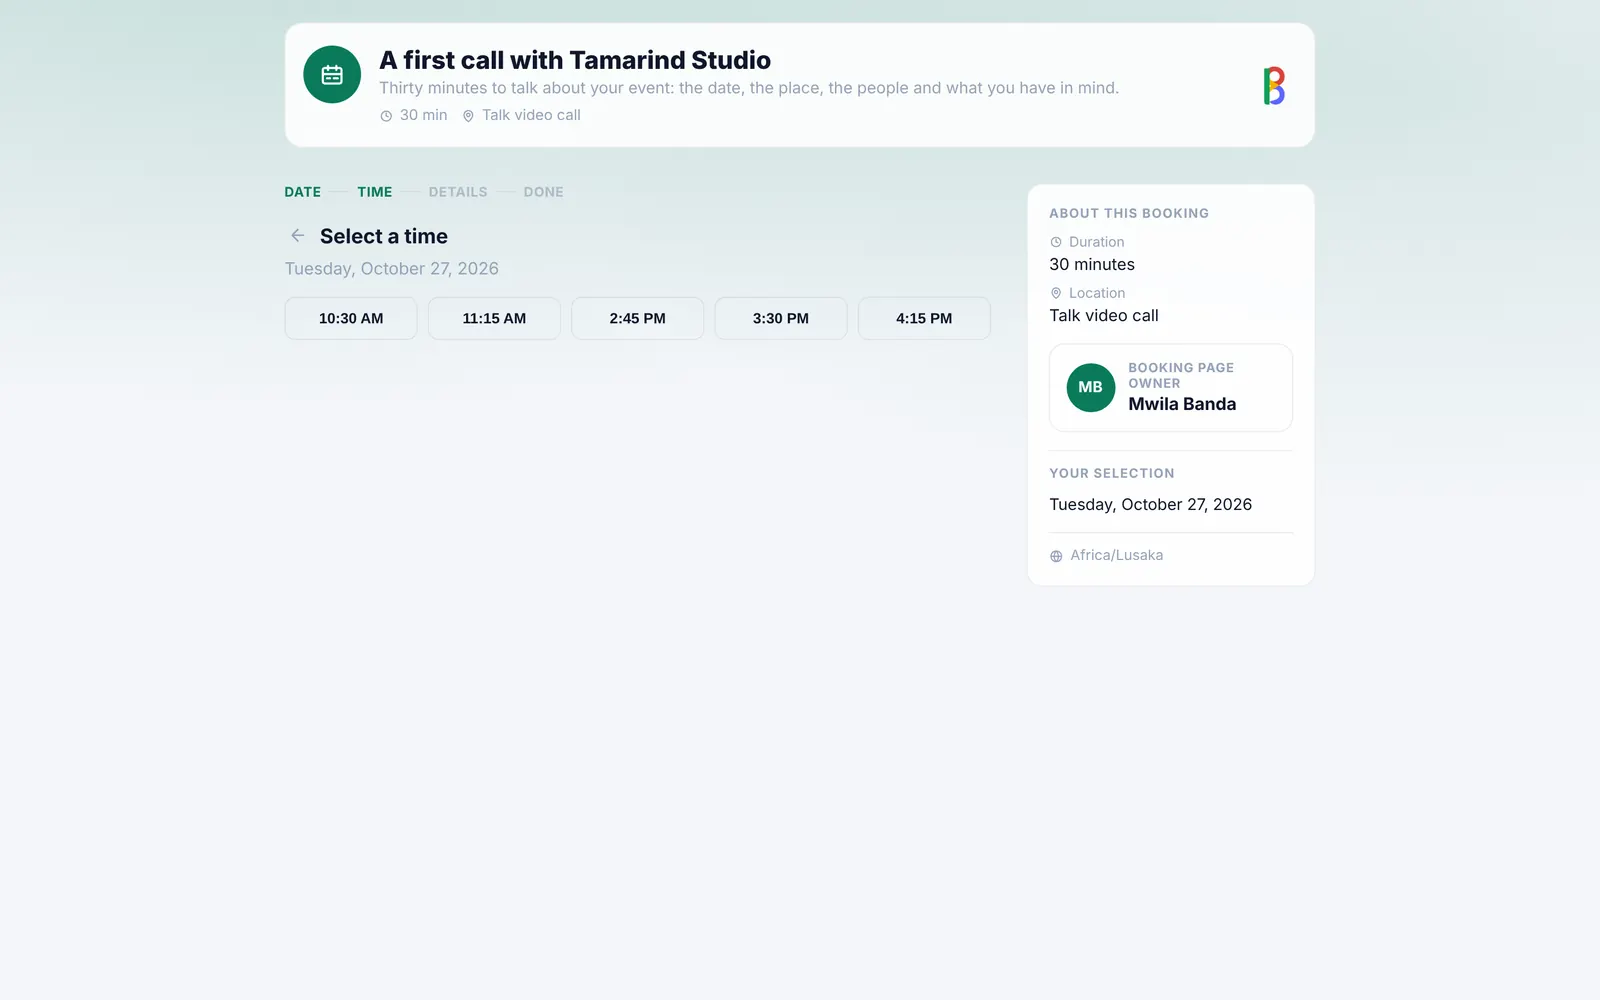Click 'Talk video call' in sidebar

pyautogui.click(x=1104, y=315)
